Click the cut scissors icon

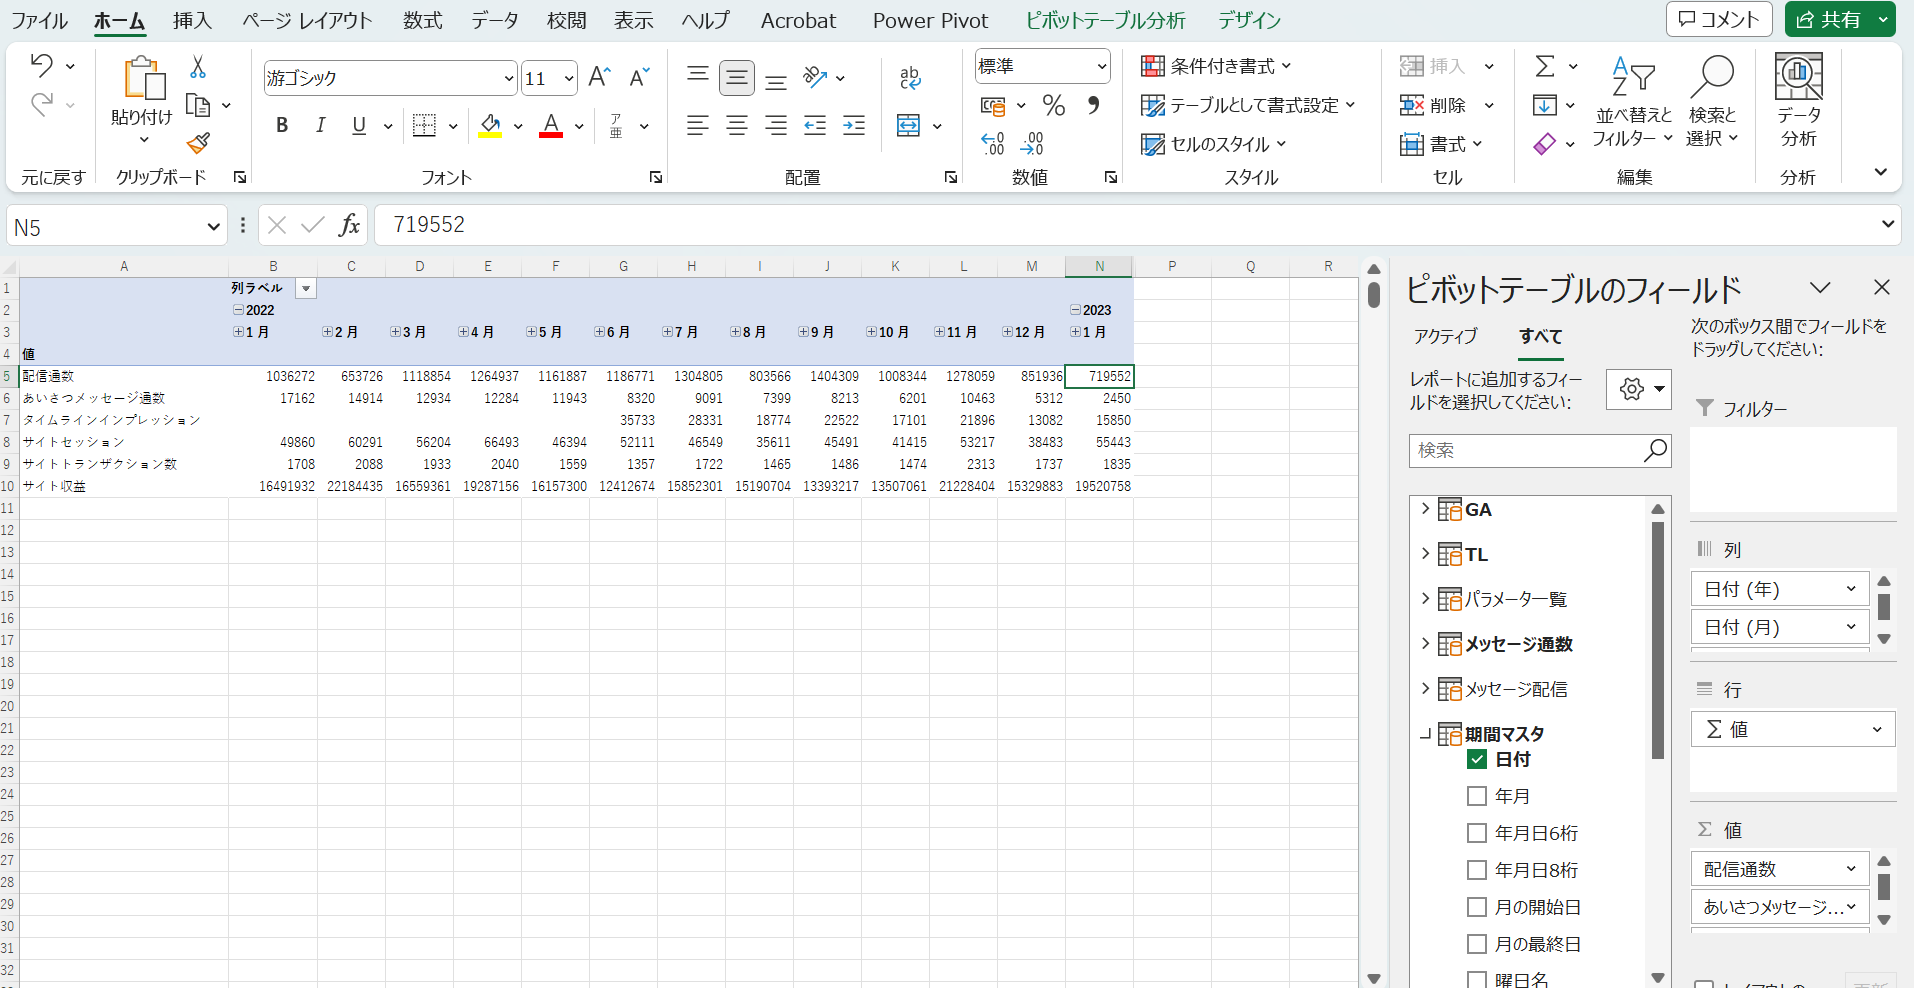[x=198, y=67]
